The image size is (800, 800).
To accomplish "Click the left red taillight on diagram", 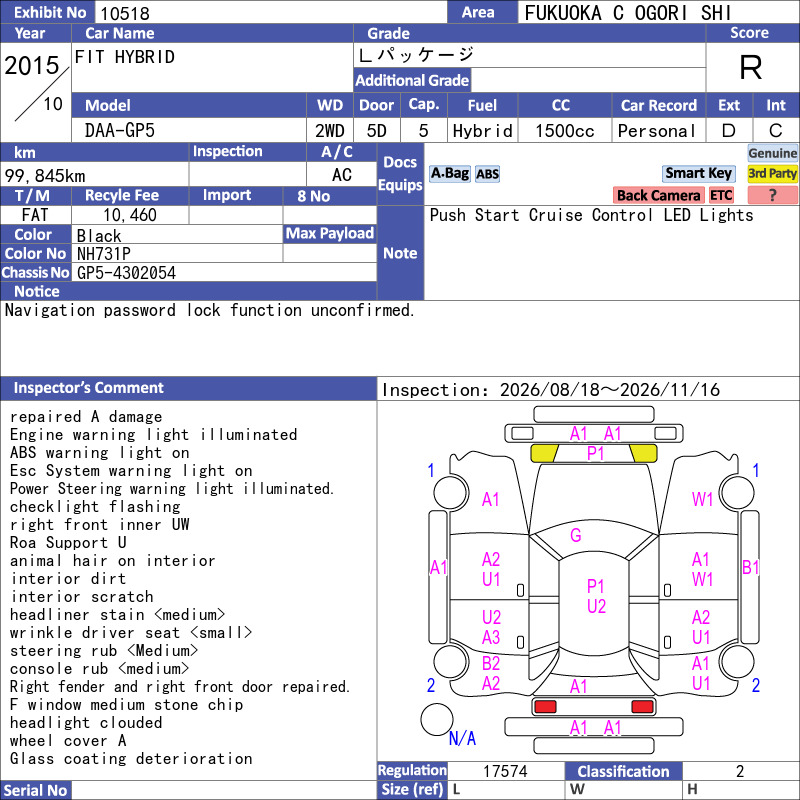I will click(544, 707).
